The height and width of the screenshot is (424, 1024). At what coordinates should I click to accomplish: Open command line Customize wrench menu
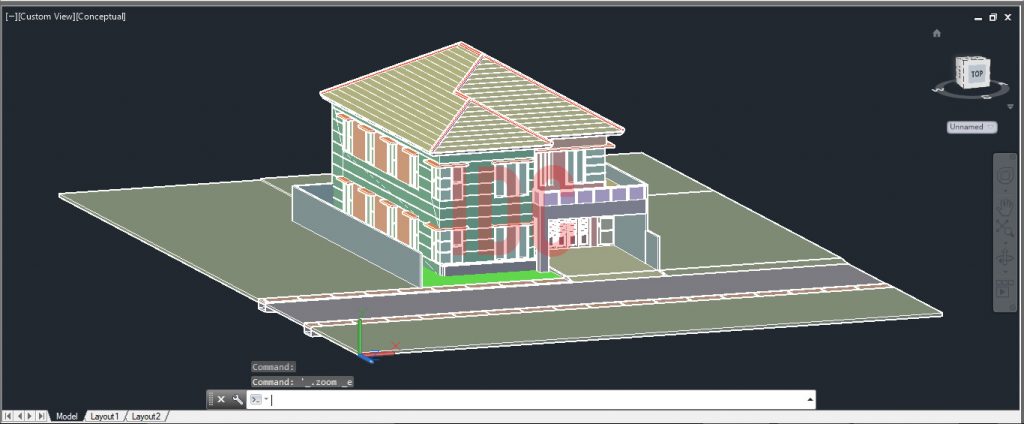coord(238,399)
